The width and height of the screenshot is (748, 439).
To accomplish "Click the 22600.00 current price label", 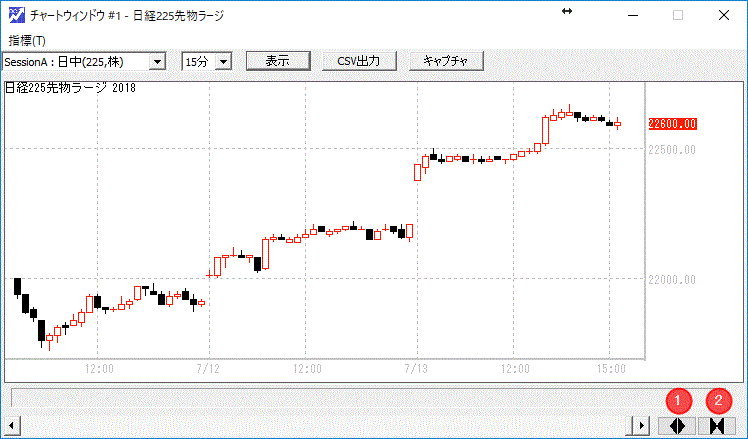I will [x=673, y=124].
